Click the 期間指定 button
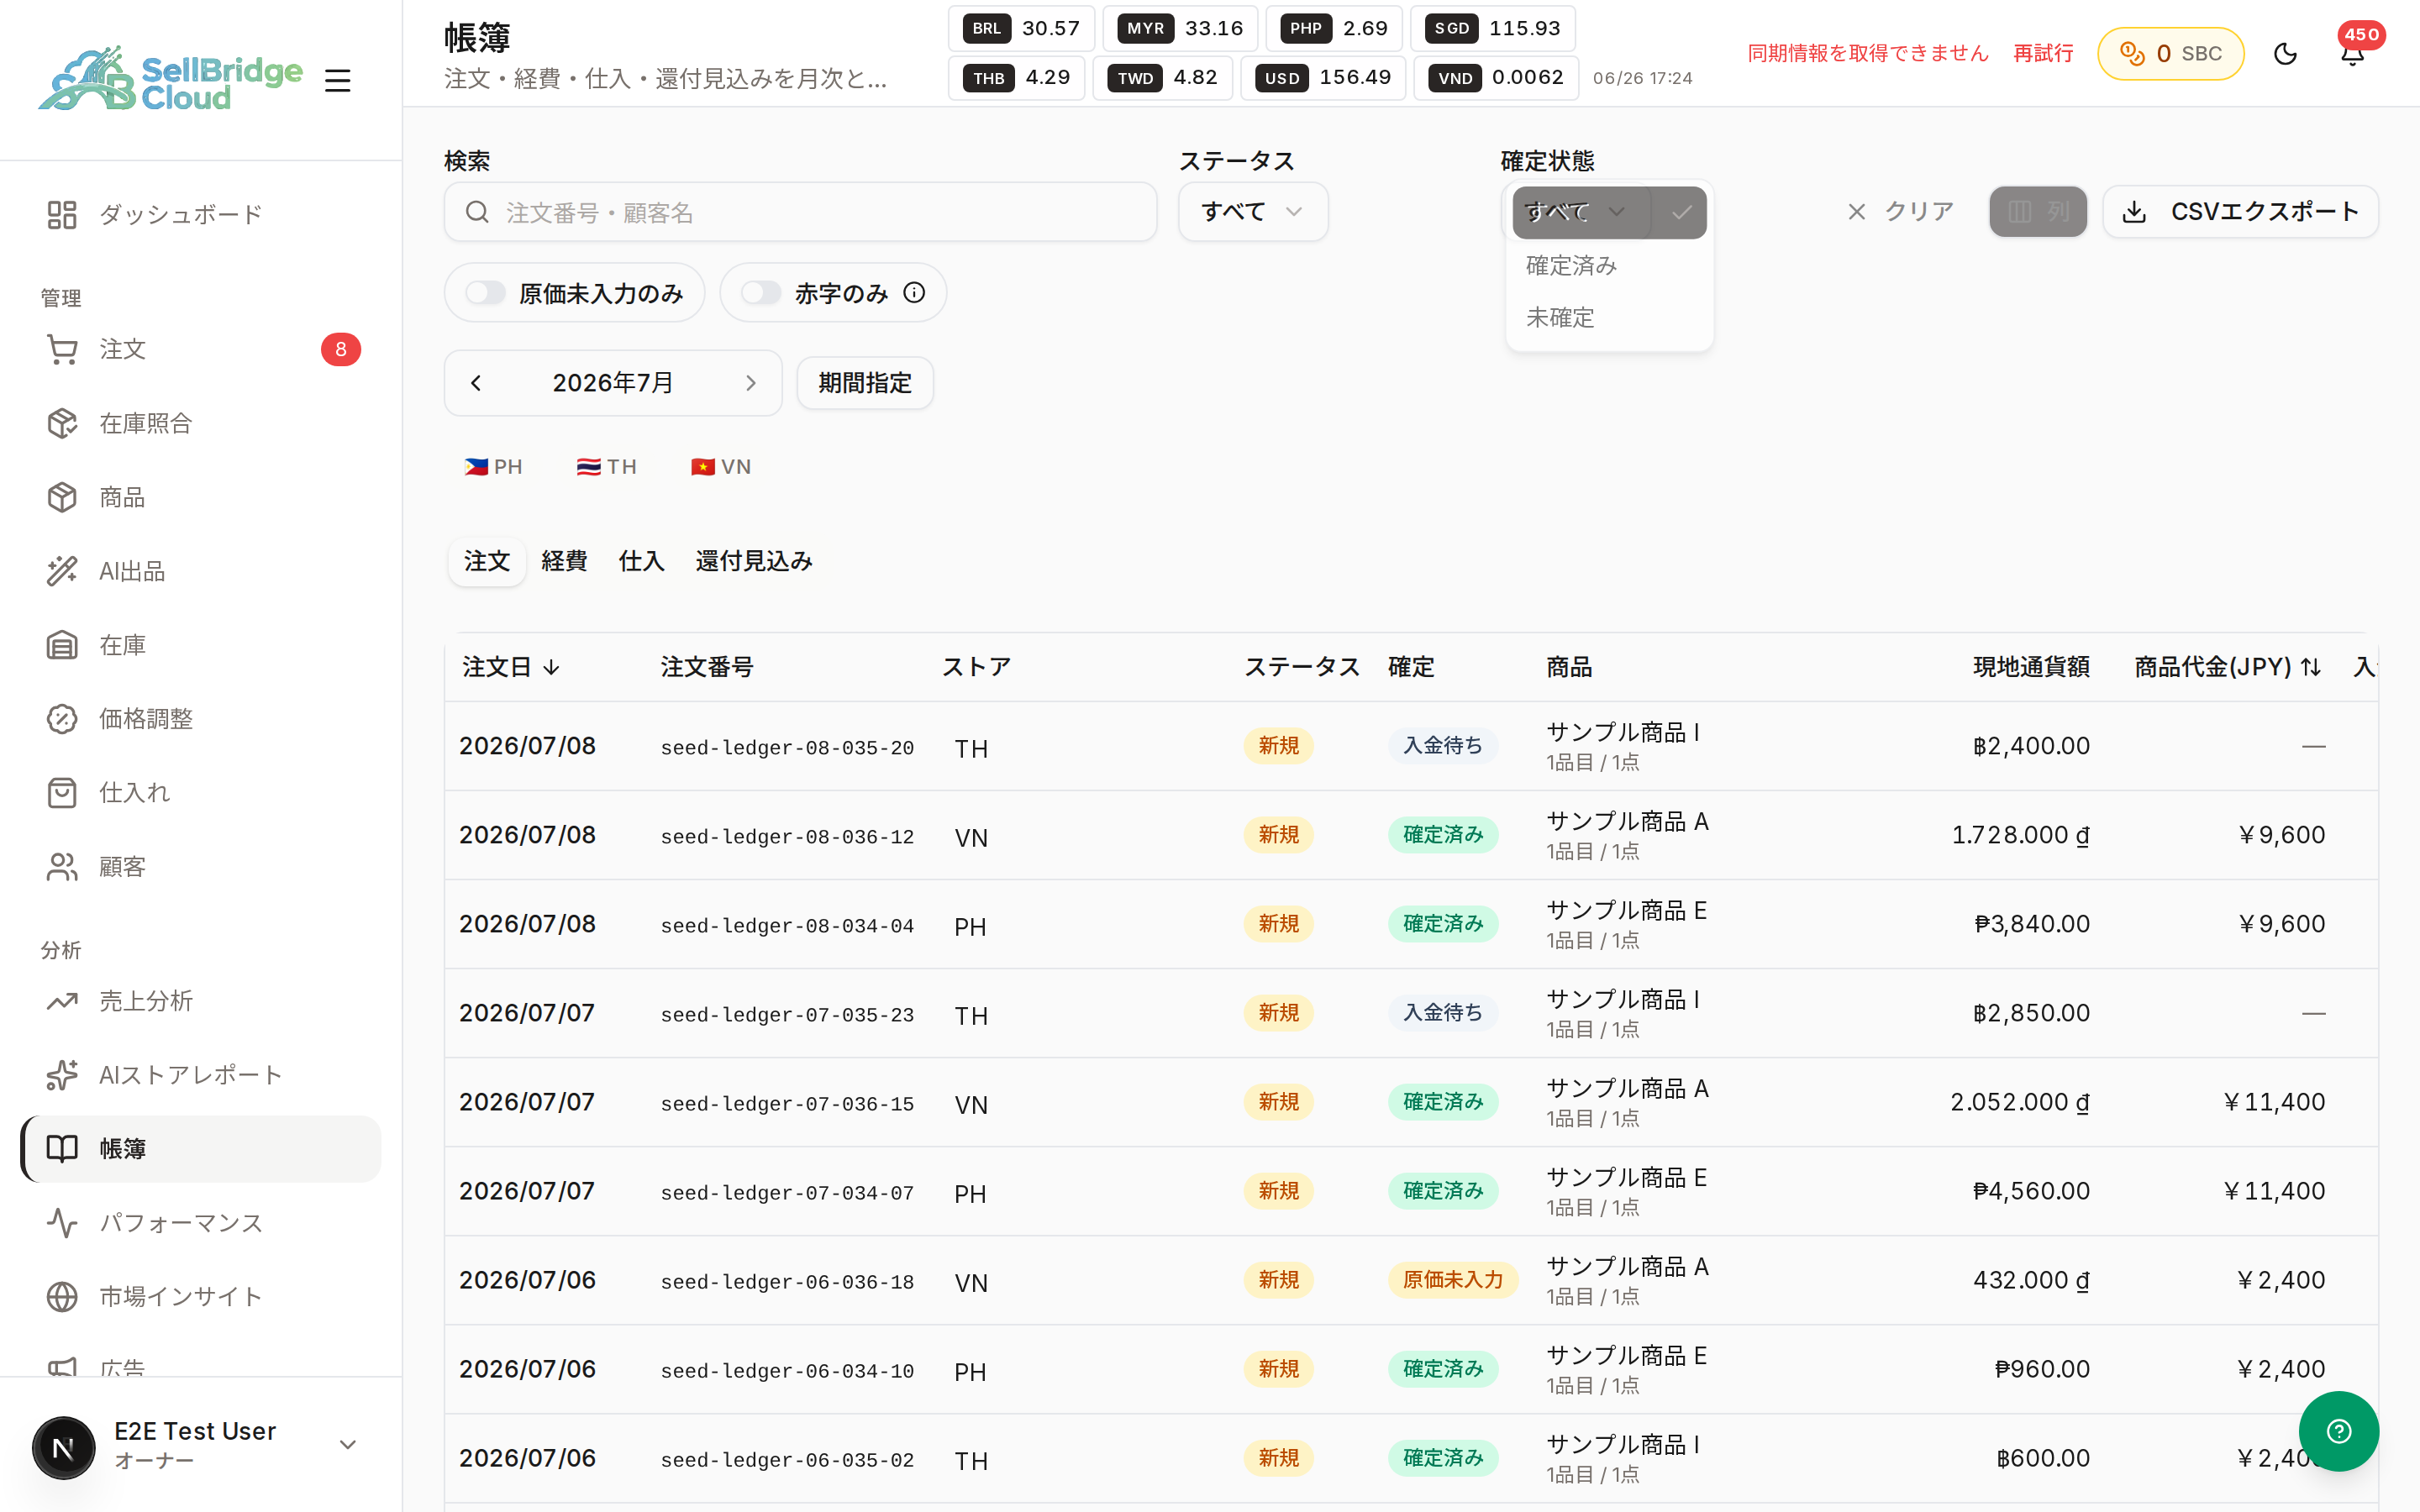The width and height of the screenshot is (2420, 1512). (865, 383)
